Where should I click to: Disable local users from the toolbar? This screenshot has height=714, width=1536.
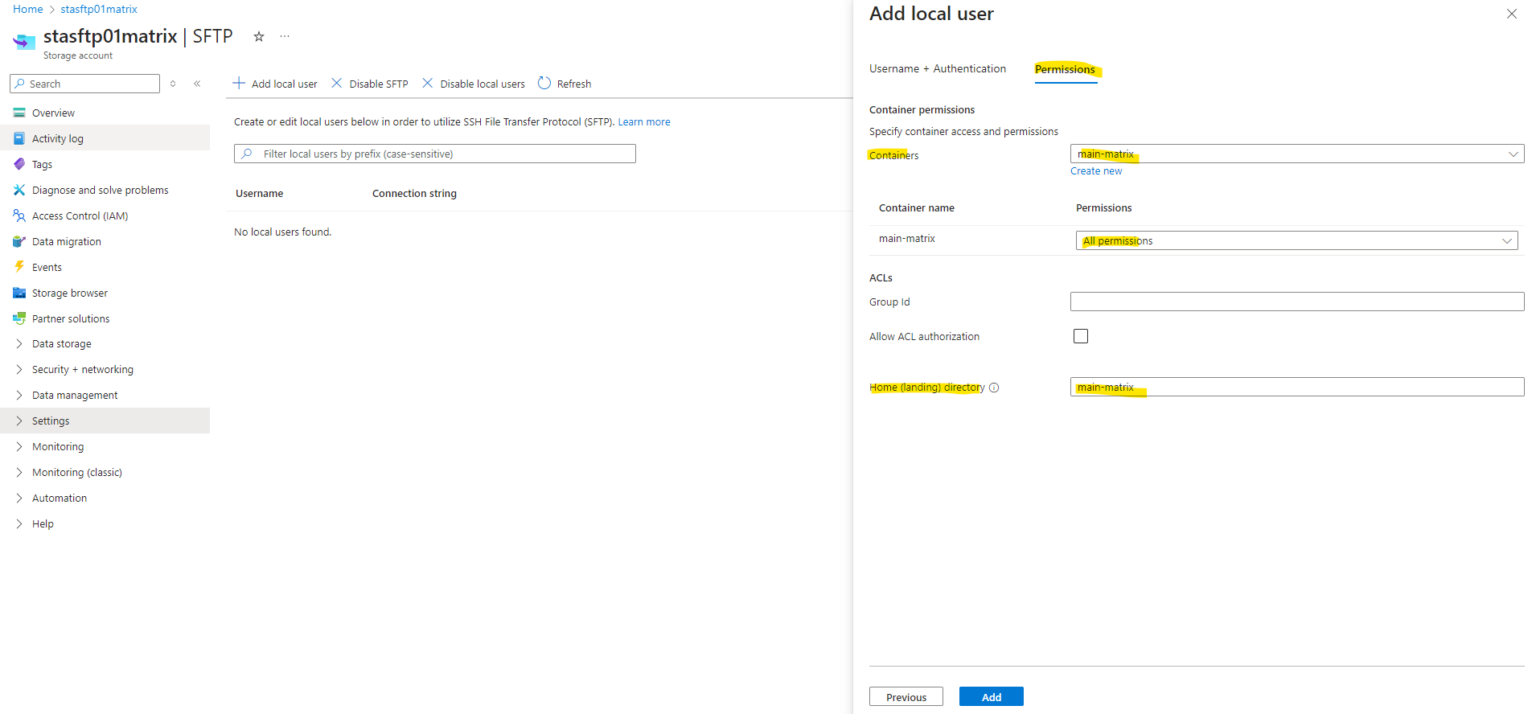(x=472, y=83)
